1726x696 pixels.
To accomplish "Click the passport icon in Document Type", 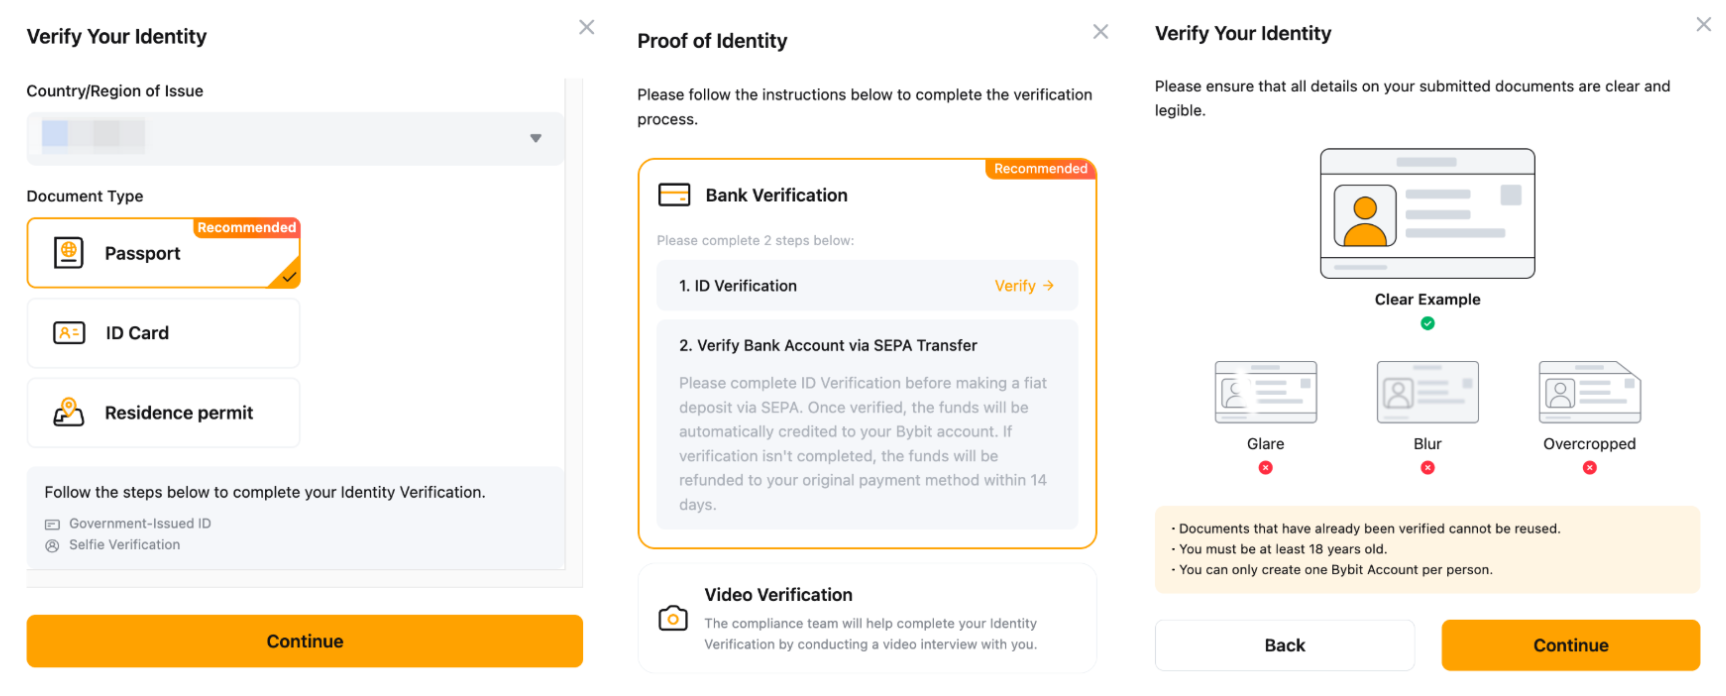I will 68,253.
